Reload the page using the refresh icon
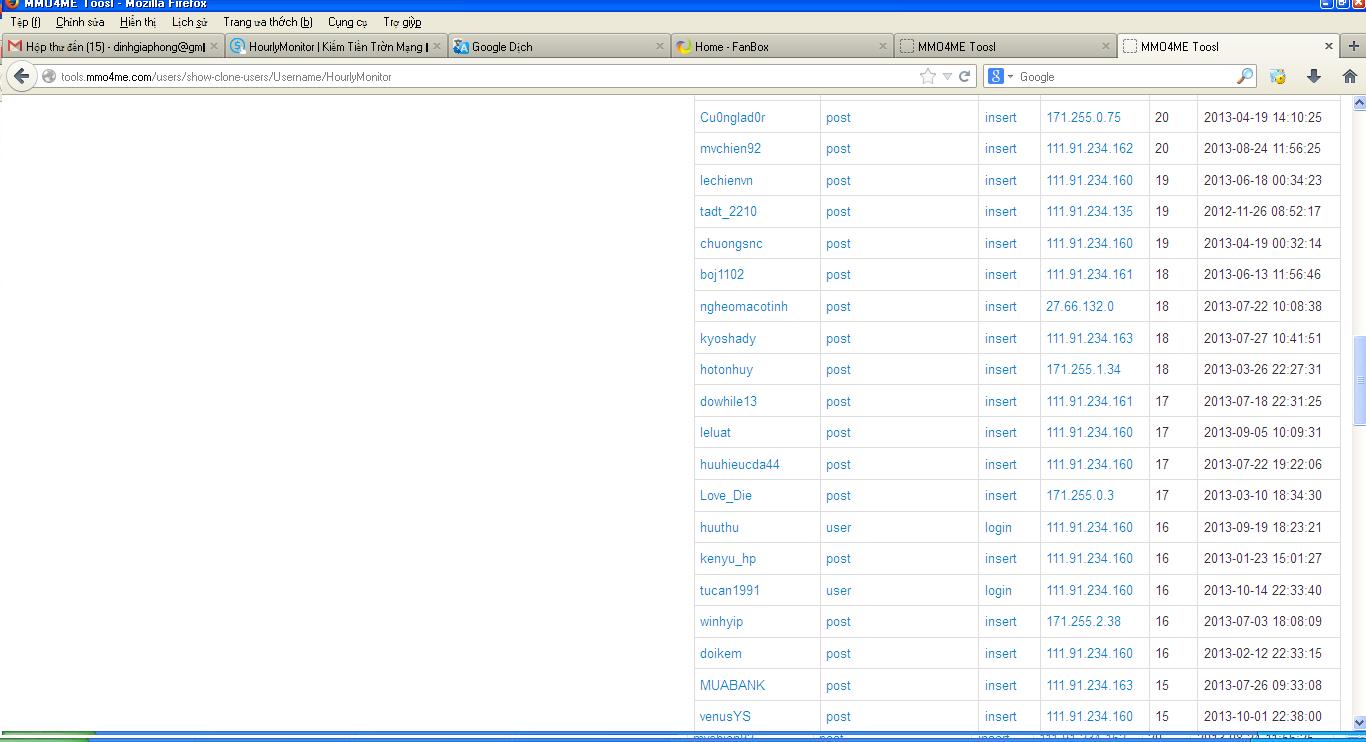The image size is (1366, 742). (x=965, y=76)
